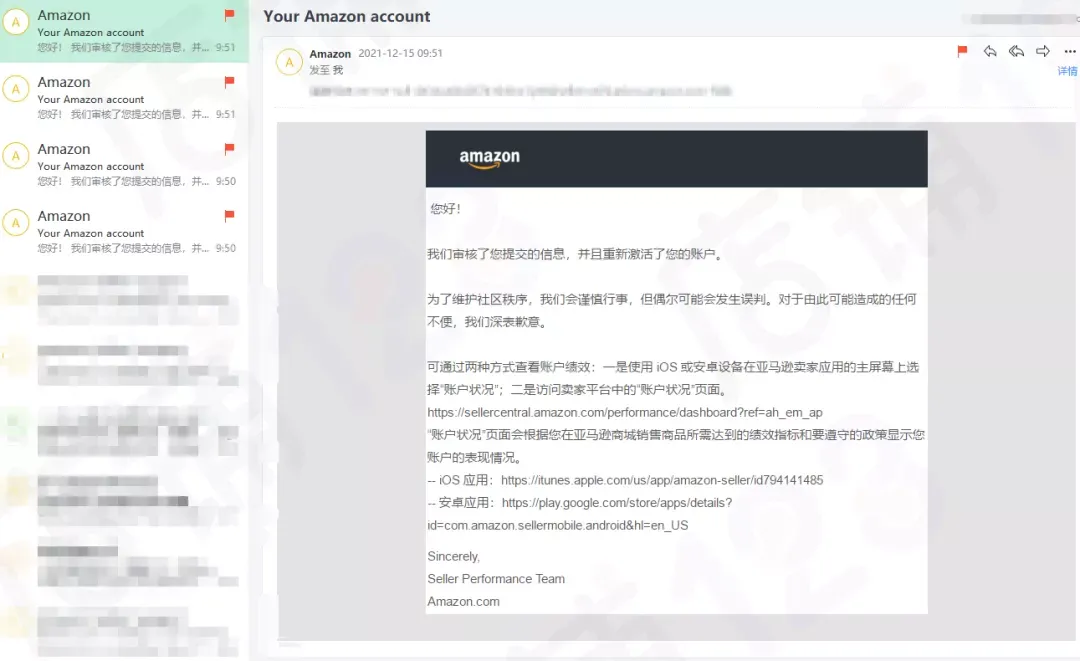The width and height of the screenshot is (1080, 661).
Task: Click the amazon logo in the email banner
Action: coord(490,158)
